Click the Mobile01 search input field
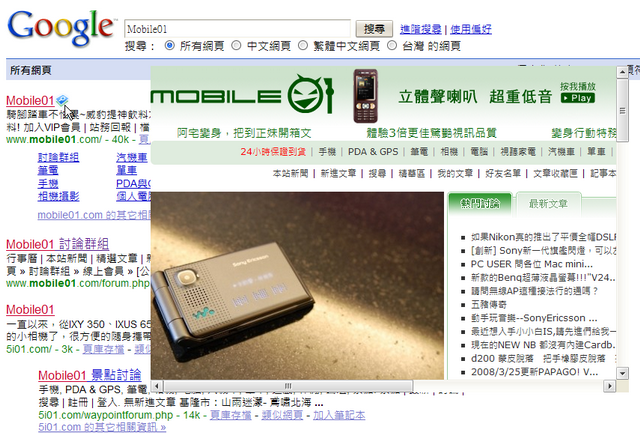This screenshot has height=433, width=640. click(x=237, y=29)
